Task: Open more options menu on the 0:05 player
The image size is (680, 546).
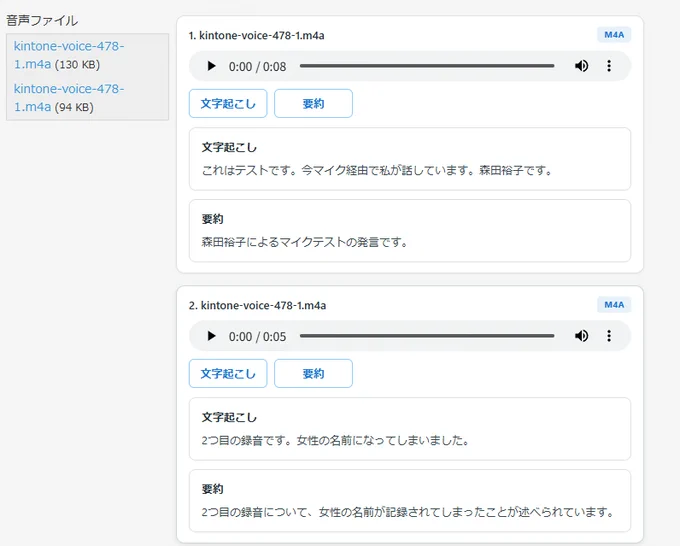Action: [609, 336]
